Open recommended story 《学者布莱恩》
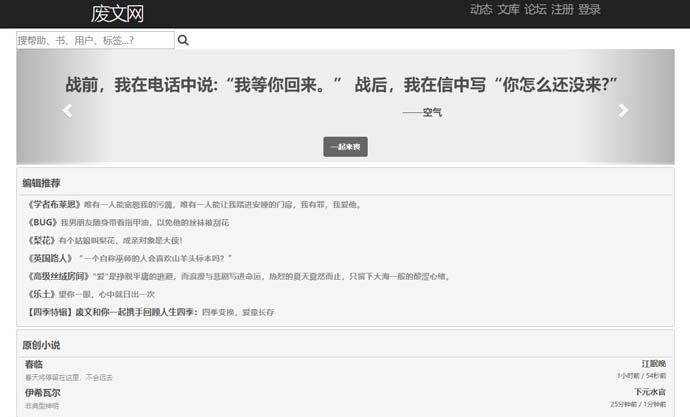 tap(54, 205)
